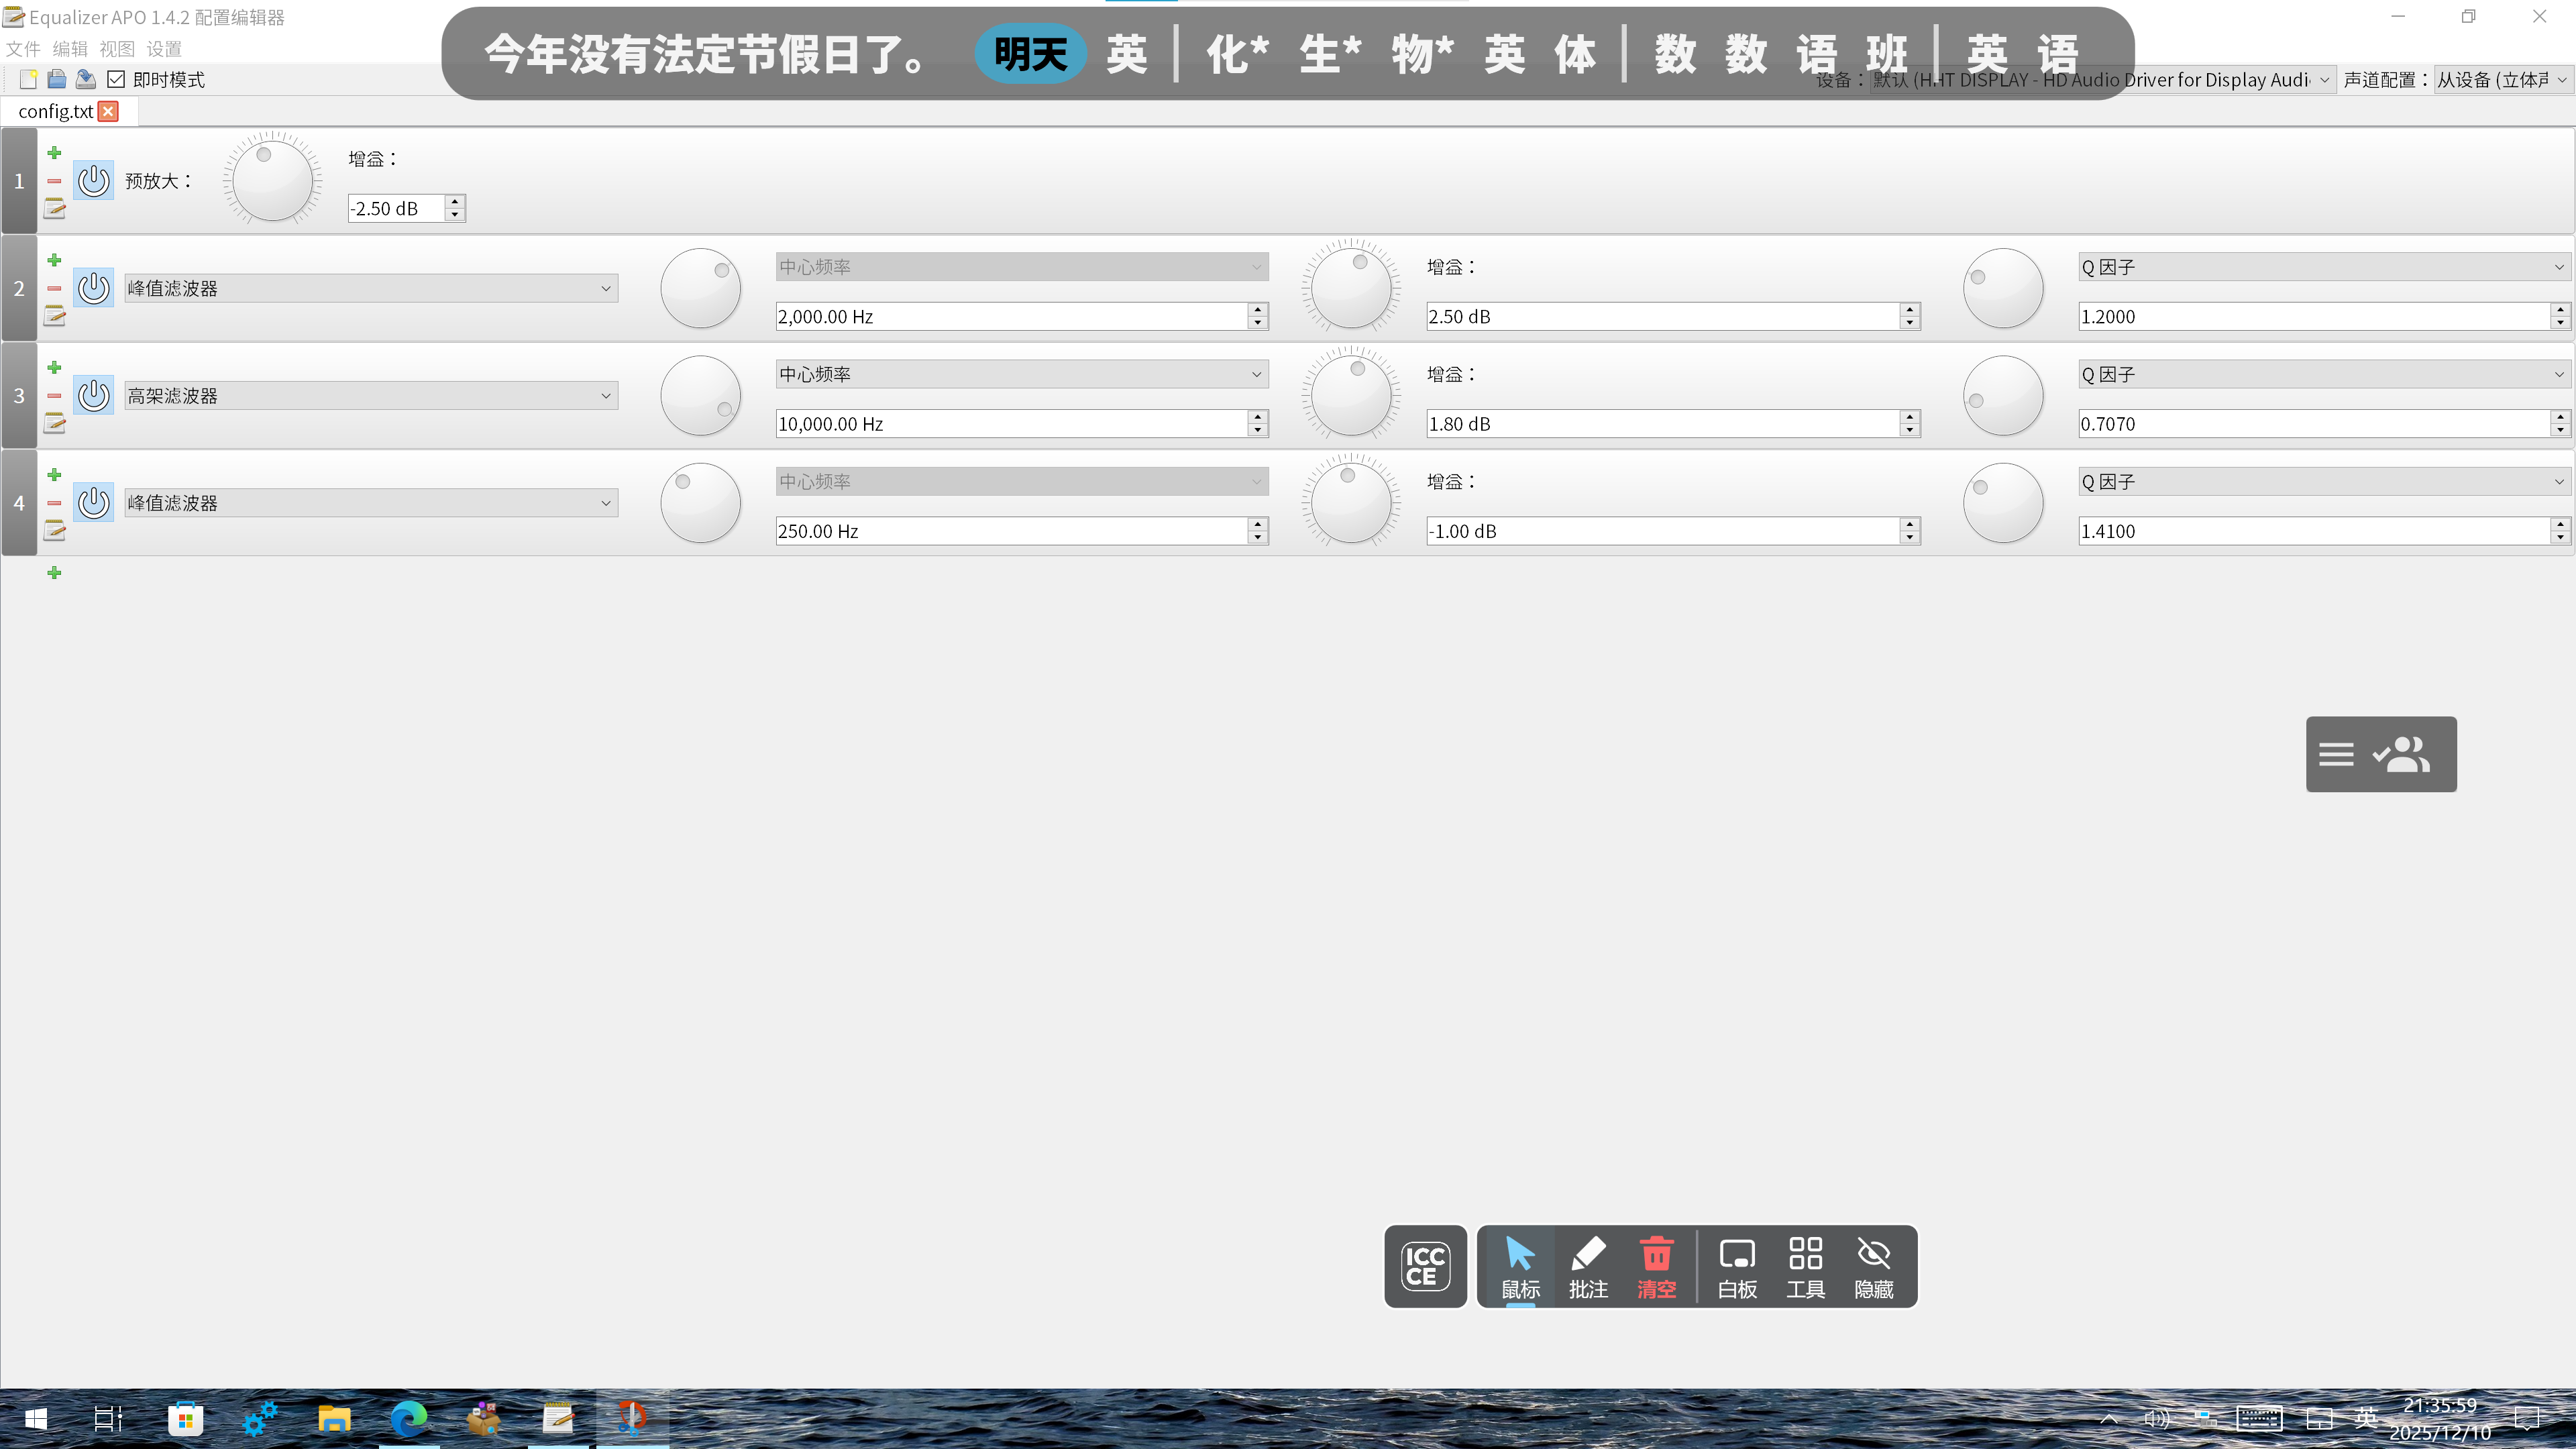Viewport: 2576px width, 1449px height.
Task: Open the 设置 menu
Action: [x=163, y=49]
